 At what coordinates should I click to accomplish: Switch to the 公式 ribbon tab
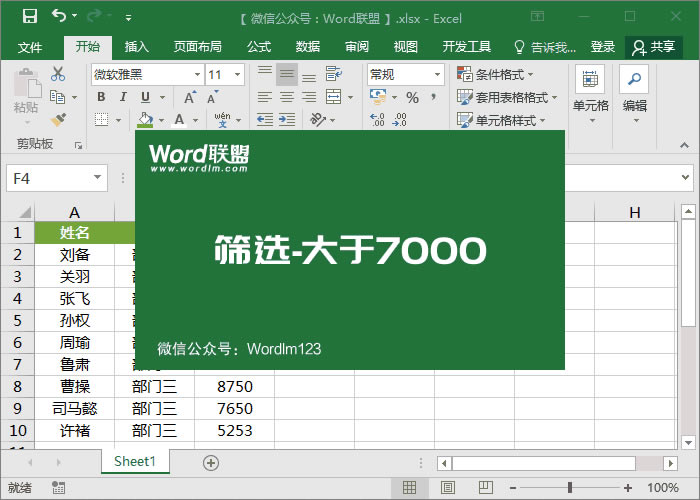[x=259, y=46]
